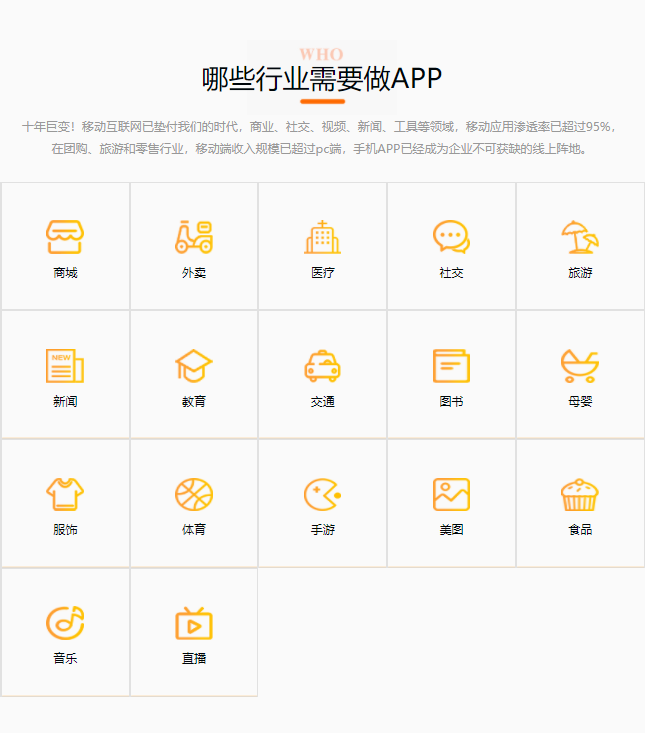This screenshot has width=645, height=733.
Task: Click the book icon for 图书
Action: 451,366
